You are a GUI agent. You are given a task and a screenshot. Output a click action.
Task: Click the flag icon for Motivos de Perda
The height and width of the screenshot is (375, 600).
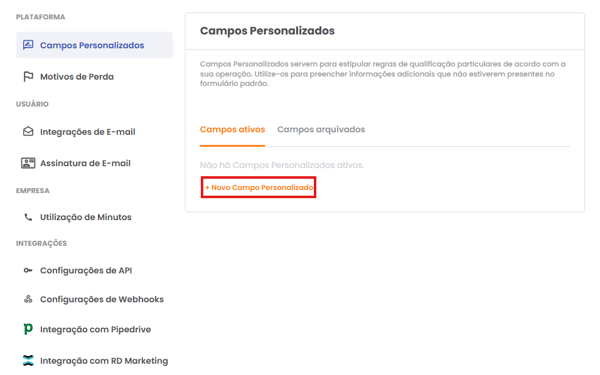(x=28, y=77)
